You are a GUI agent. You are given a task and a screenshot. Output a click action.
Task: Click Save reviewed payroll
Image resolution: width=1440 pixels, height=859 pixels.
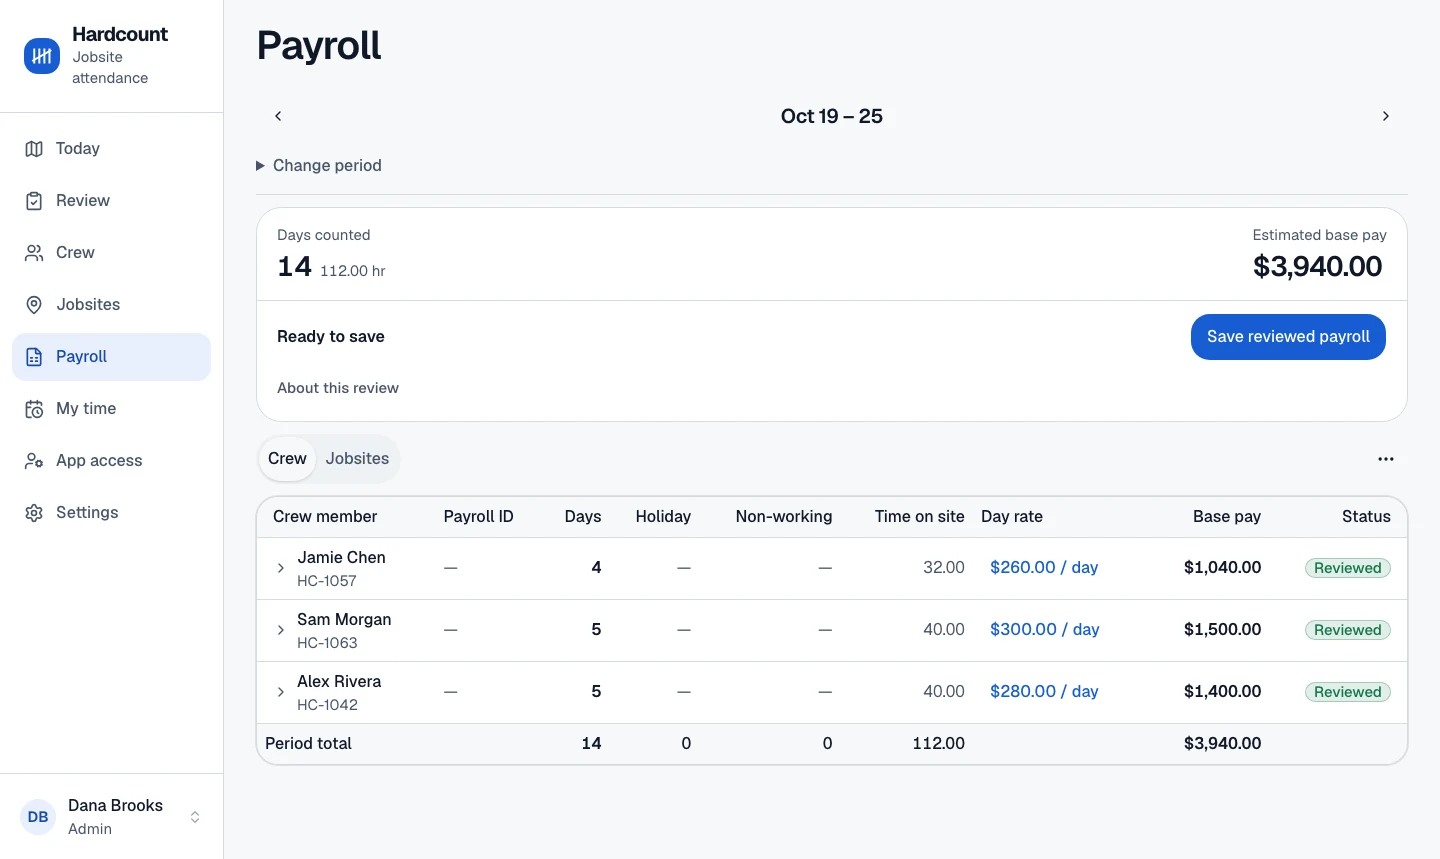pyautogui.click(x=1288, y=337)
